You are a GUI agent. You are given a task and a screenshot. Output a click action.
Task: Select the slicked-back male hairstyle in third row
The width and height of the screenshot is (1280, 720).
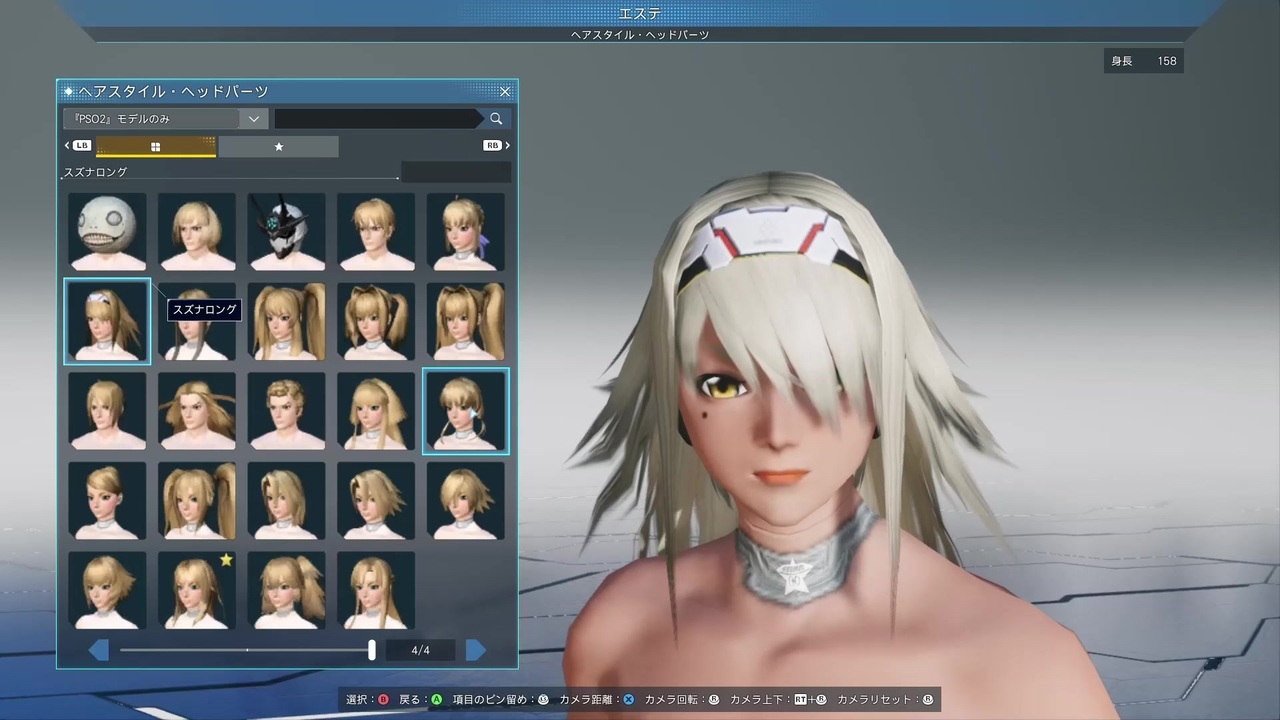(x=286, y=411)
